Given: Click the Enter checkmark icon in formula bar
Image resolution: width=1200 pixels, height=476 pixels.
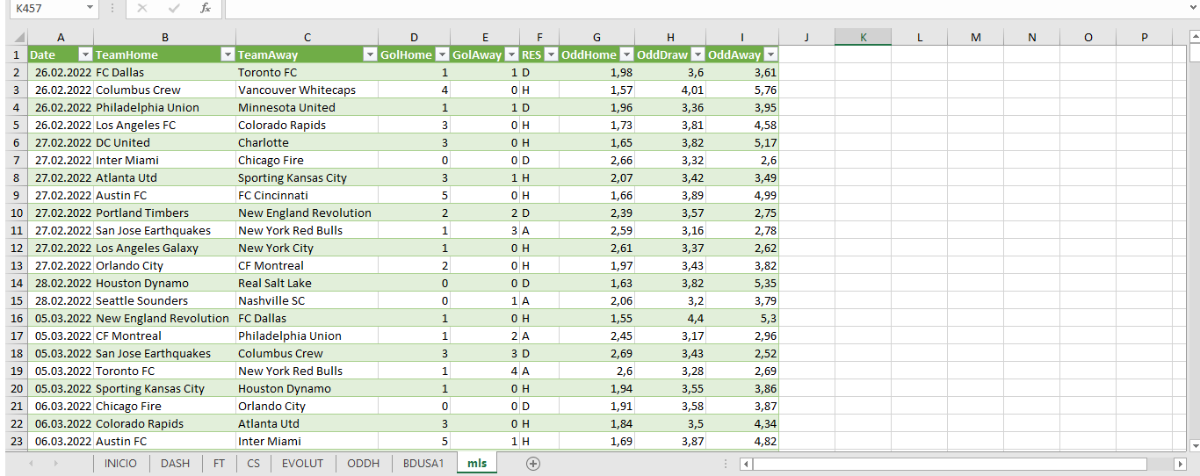Looking at the screenshot, I should 173,8.
